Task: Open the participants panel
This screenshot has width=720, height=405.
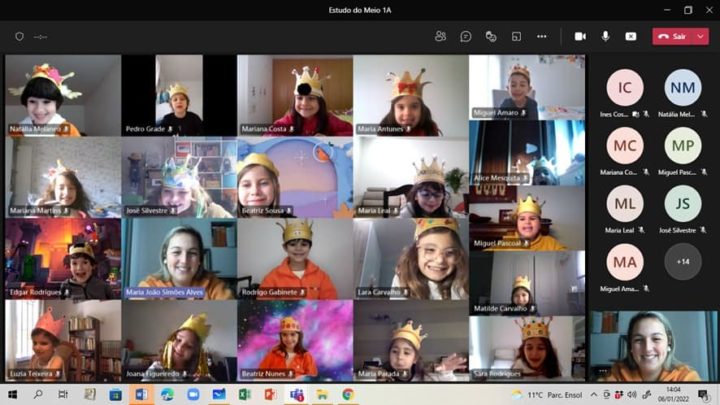Action: pos(440,36)
